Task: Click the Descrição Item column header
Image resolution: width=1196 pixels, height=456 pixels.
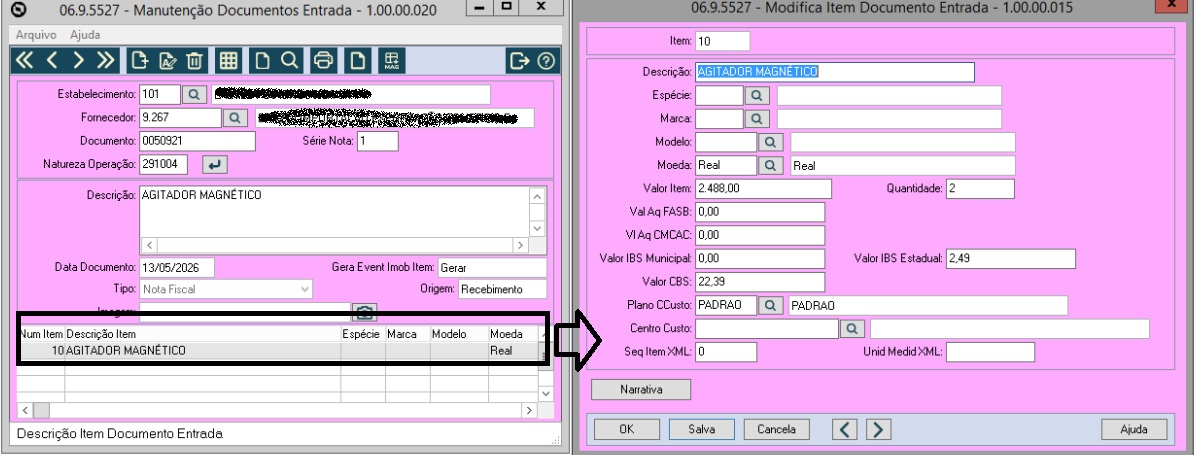Action: coord(203,334)
